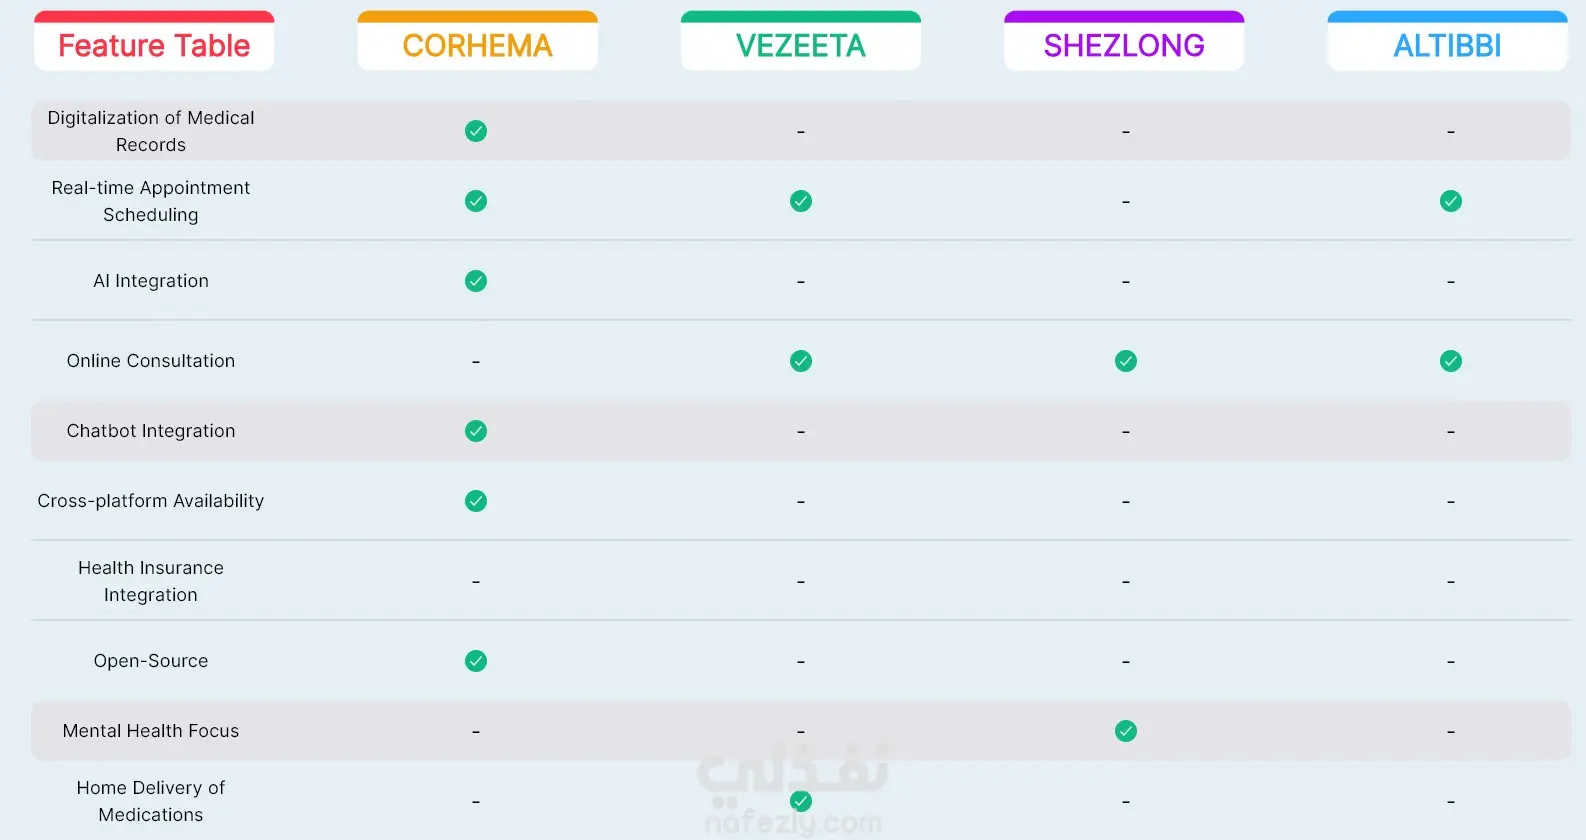Click VEZEETA's Online Consultation checkmark

point(801,361)
